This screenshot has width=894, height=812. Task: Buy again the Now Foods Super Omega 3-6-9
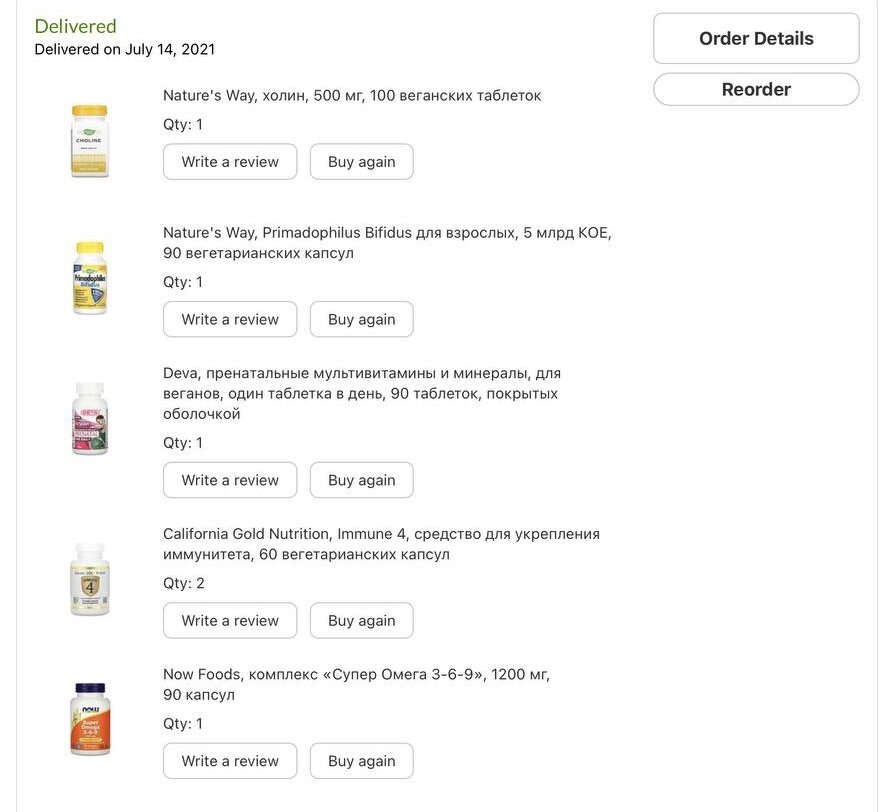(x=361, y=761)
